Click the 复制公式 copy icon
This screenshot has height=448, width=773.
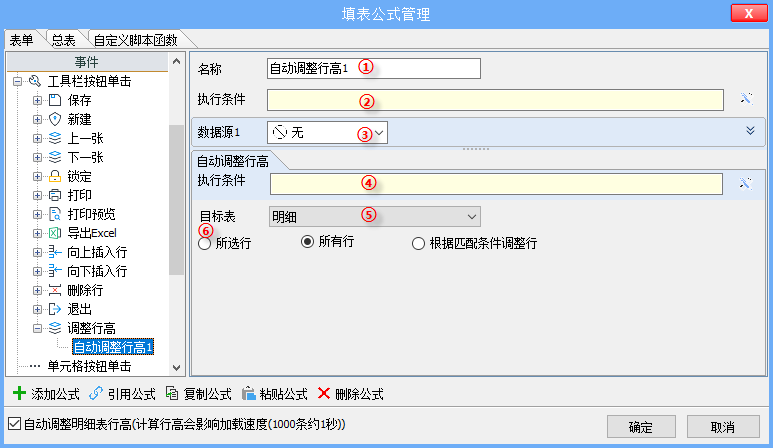coord(172,393)
